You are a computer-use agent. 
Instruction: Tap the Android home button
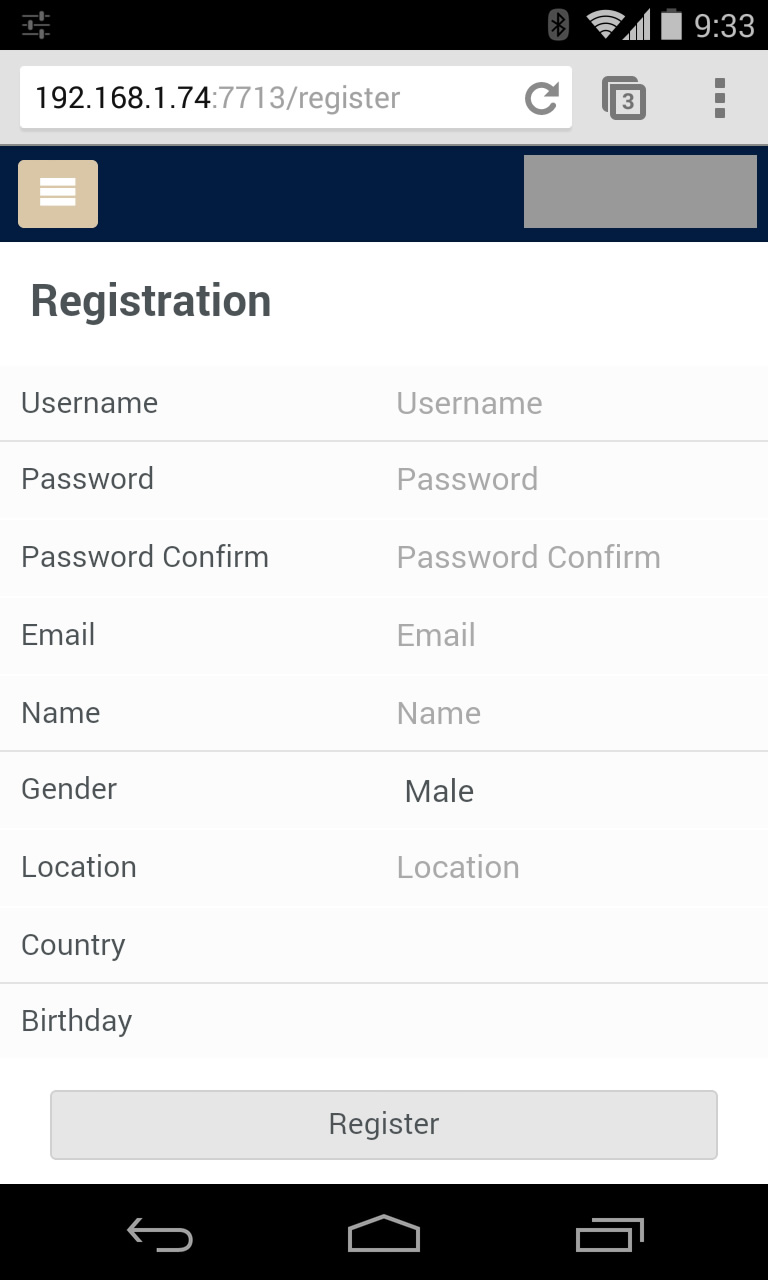tap(384, 1234)
